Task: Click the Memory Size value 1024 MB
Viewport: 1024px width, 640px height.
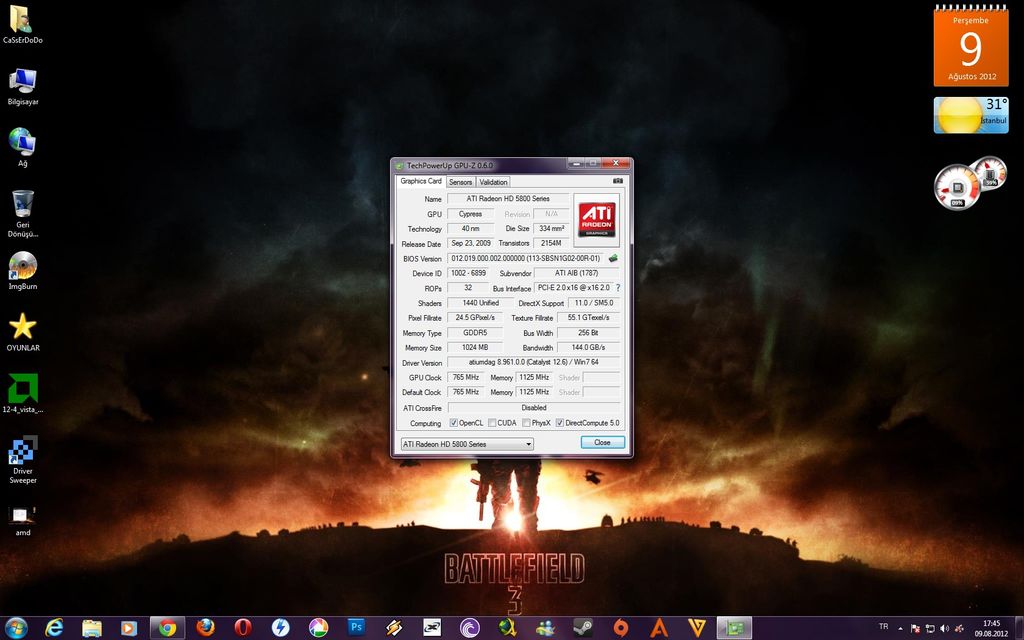Action: tap(475, 347)
